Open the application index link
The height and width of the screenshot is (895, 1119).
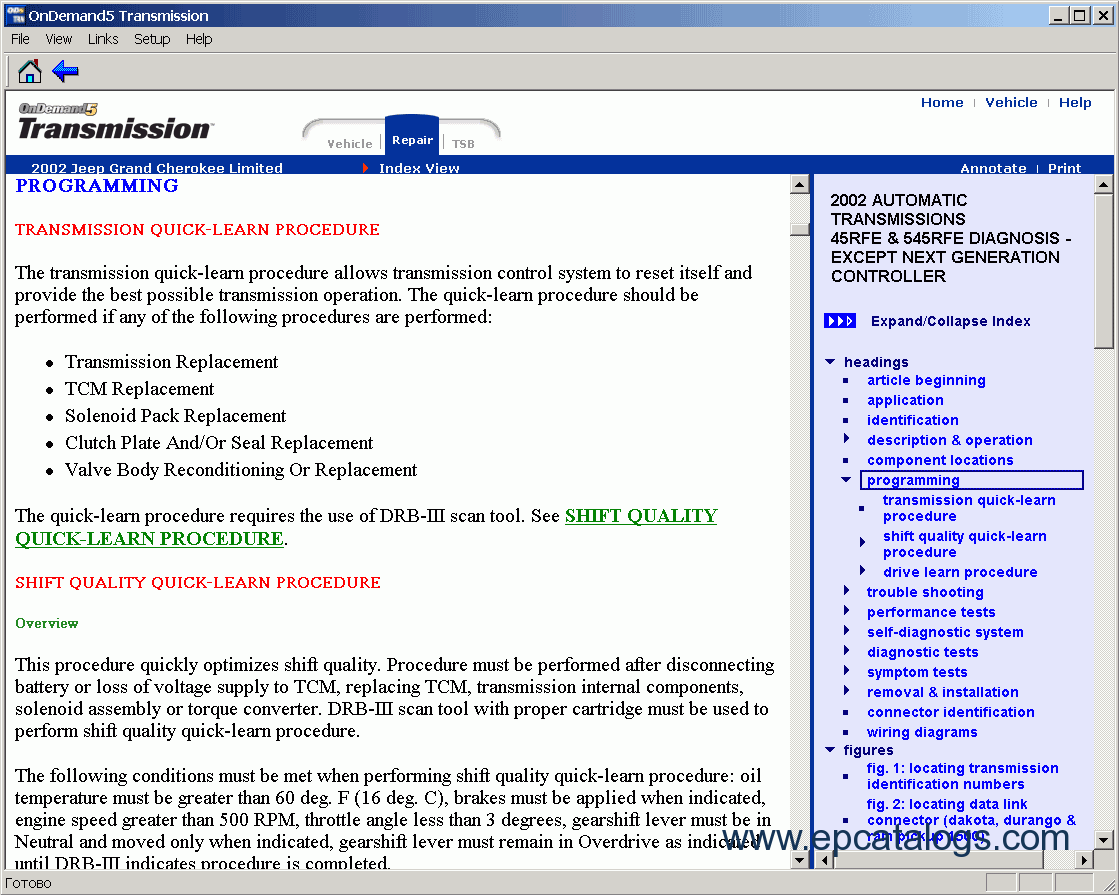point(905,400)
